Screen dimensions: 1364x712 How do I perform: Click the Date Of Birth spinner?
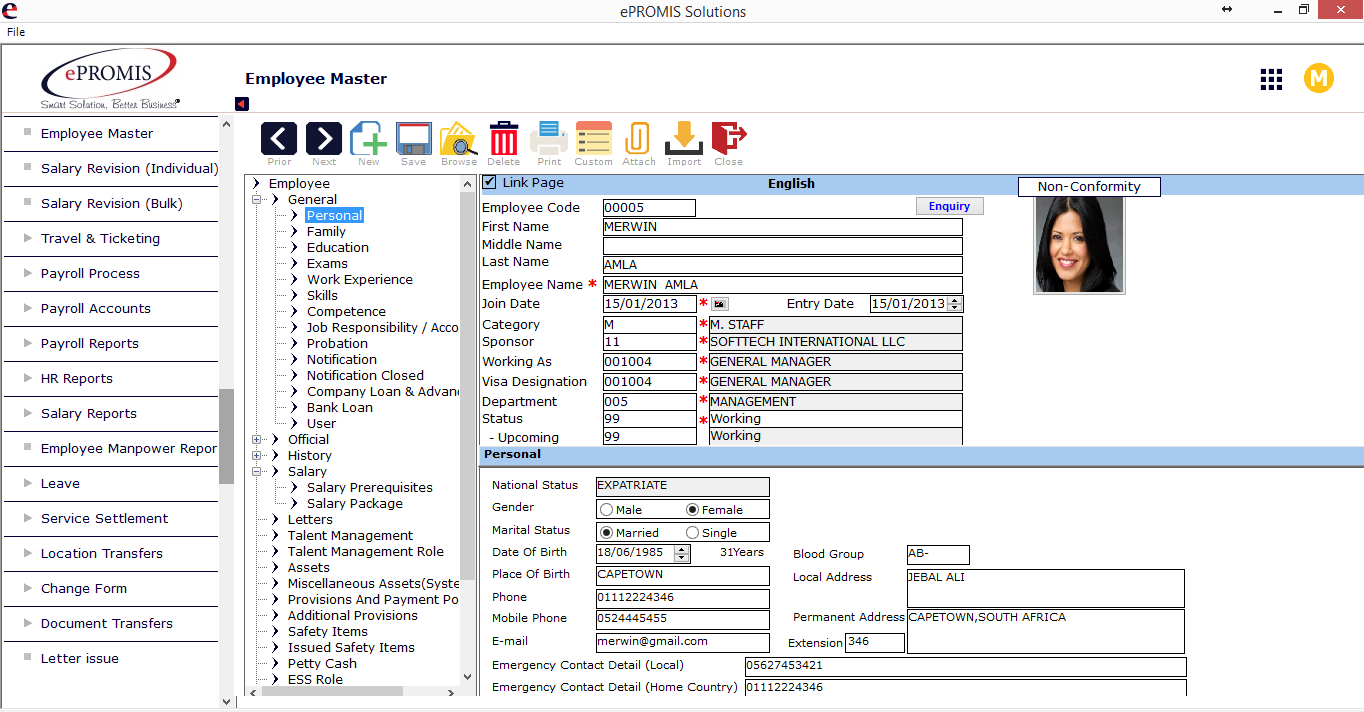coord(682,553)
